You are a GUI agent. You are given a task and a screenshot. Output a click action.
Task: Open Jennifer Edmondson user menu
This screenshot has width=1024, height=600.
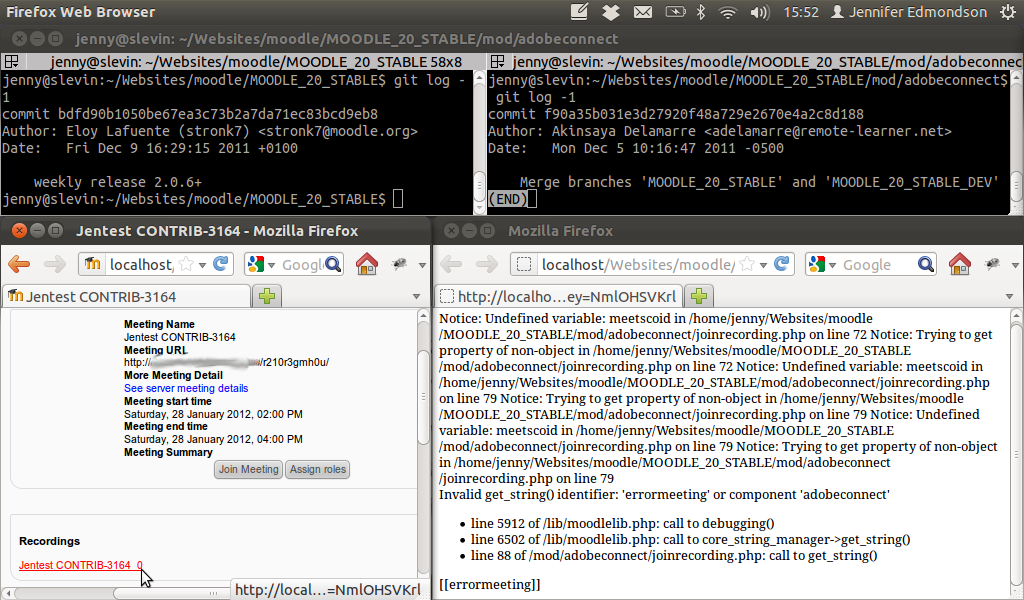click(908, 12)
